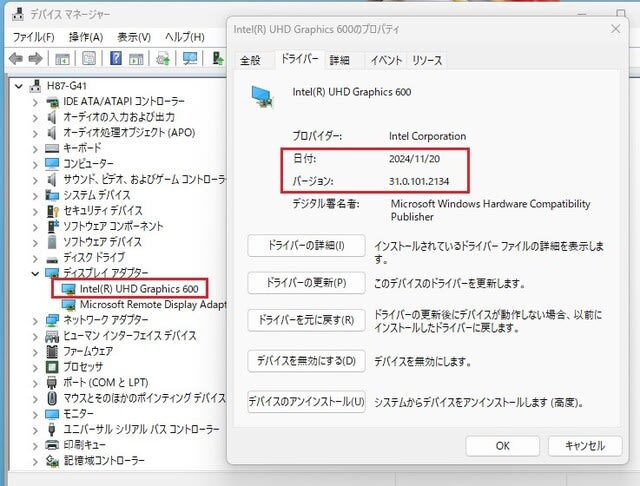Expand the IDE ATA/ATAPI コントローラー node

click(35, 102)
